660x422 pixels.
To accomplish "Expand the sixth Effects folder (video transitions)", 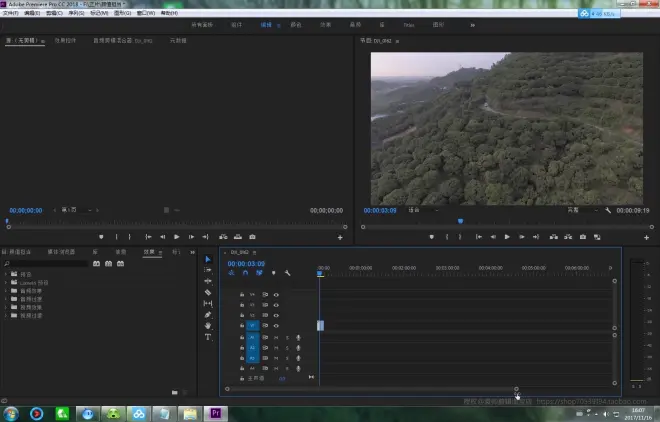I will click(6, 315).
